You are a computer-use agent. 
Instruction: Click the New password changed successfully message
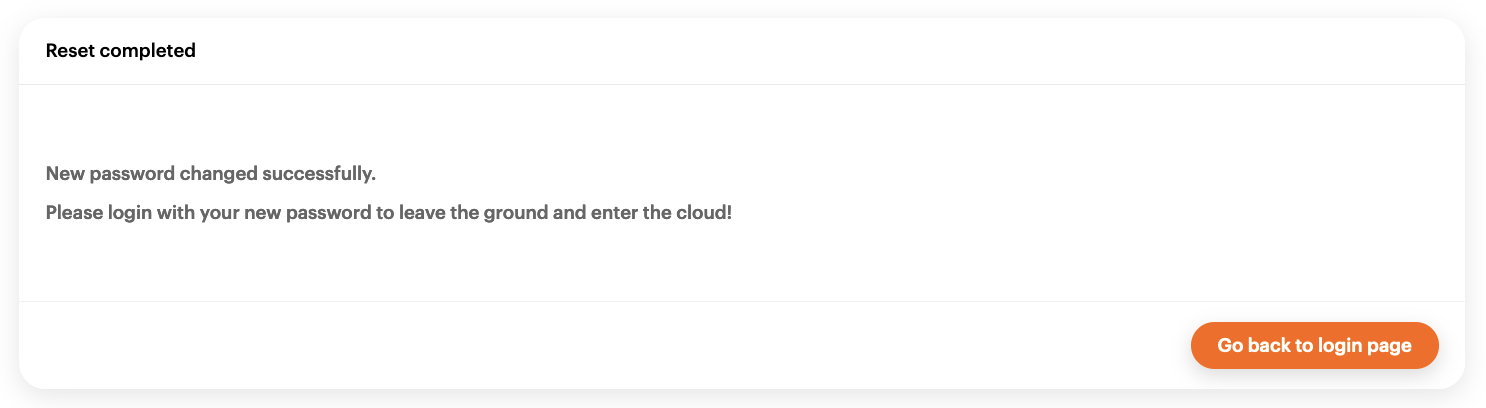point(210,174)
